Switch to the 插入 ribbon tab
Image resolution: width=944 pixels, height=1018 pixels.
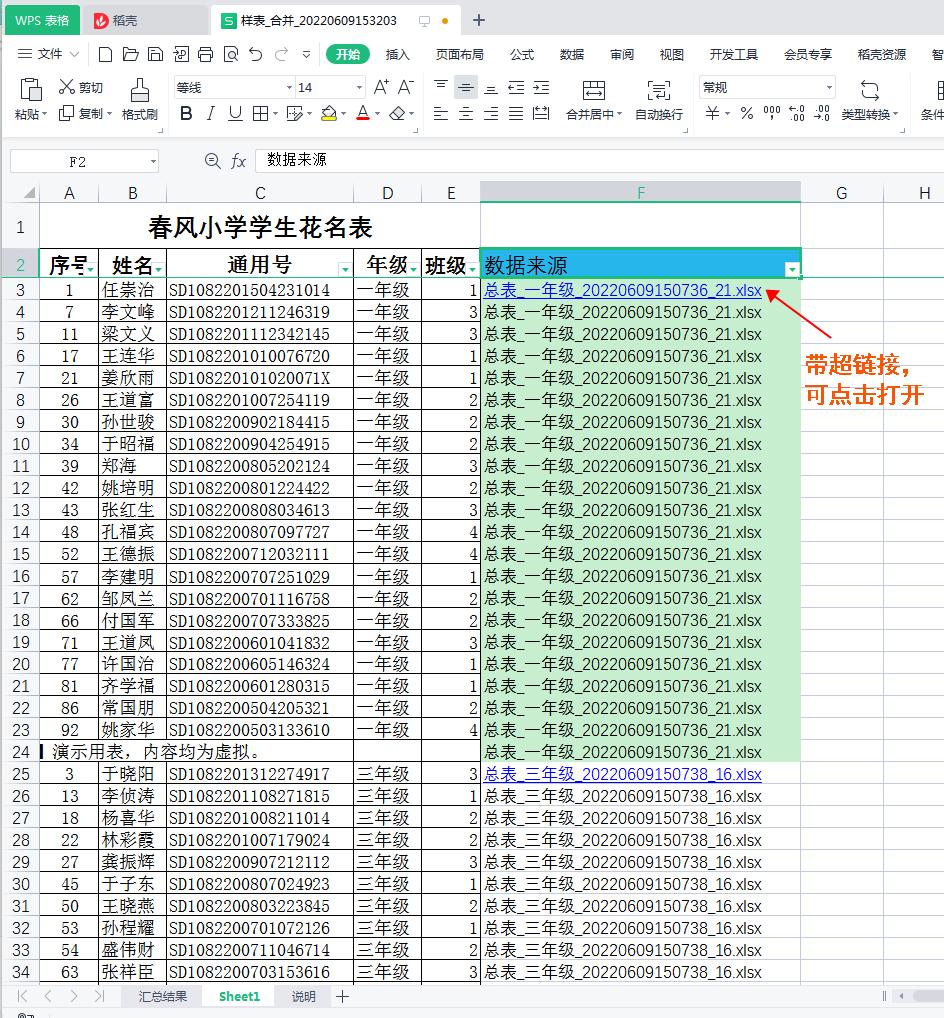pyautogui.click(x=397, y=55)
